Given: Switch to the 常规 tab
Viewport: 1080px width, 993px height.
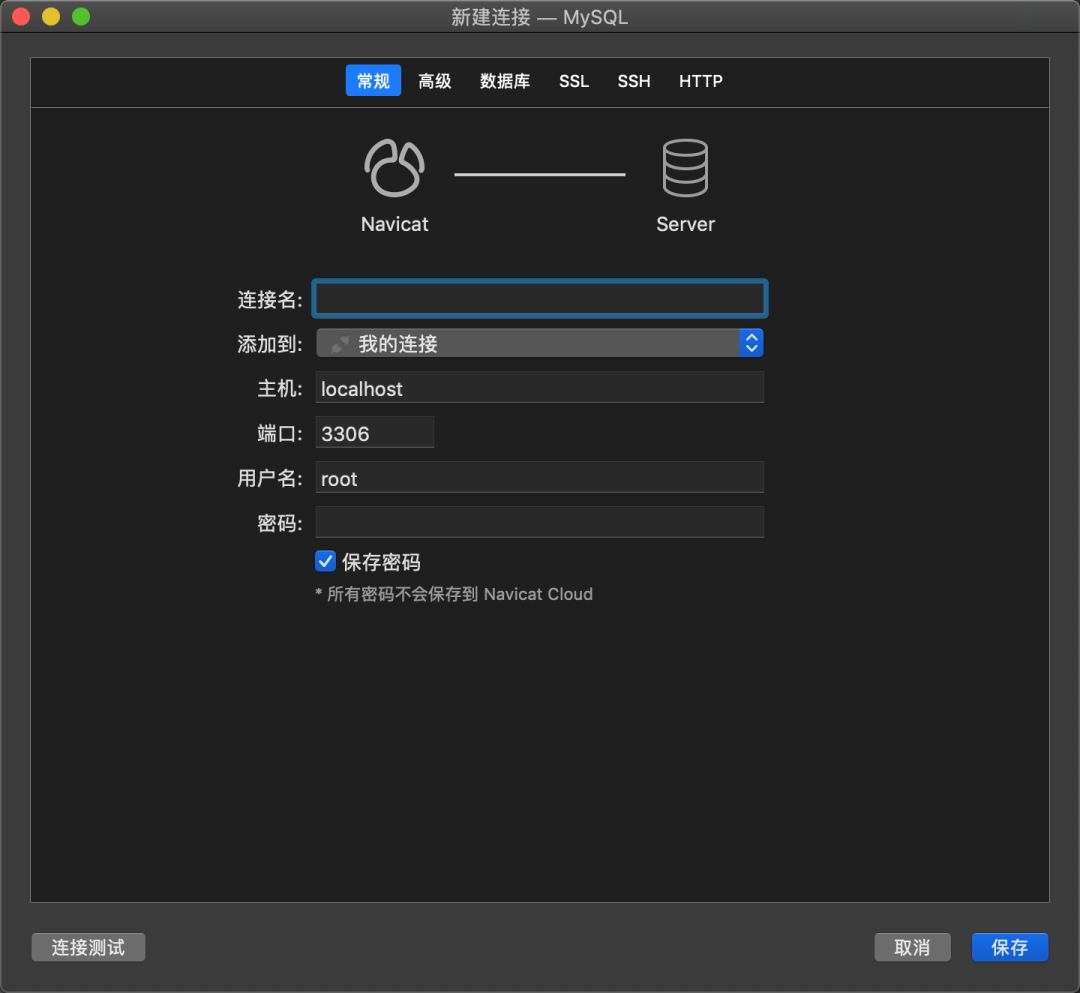Looking at the screenshot, I should pyautogui.click(x=373, y=81).
